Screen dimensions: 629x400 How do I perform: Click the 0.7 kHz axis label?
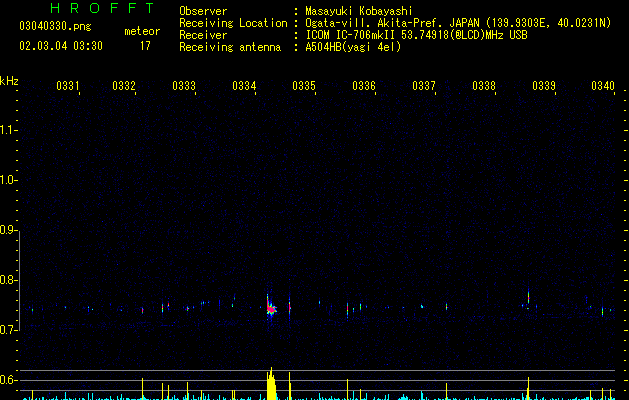[x=8, y=330]
